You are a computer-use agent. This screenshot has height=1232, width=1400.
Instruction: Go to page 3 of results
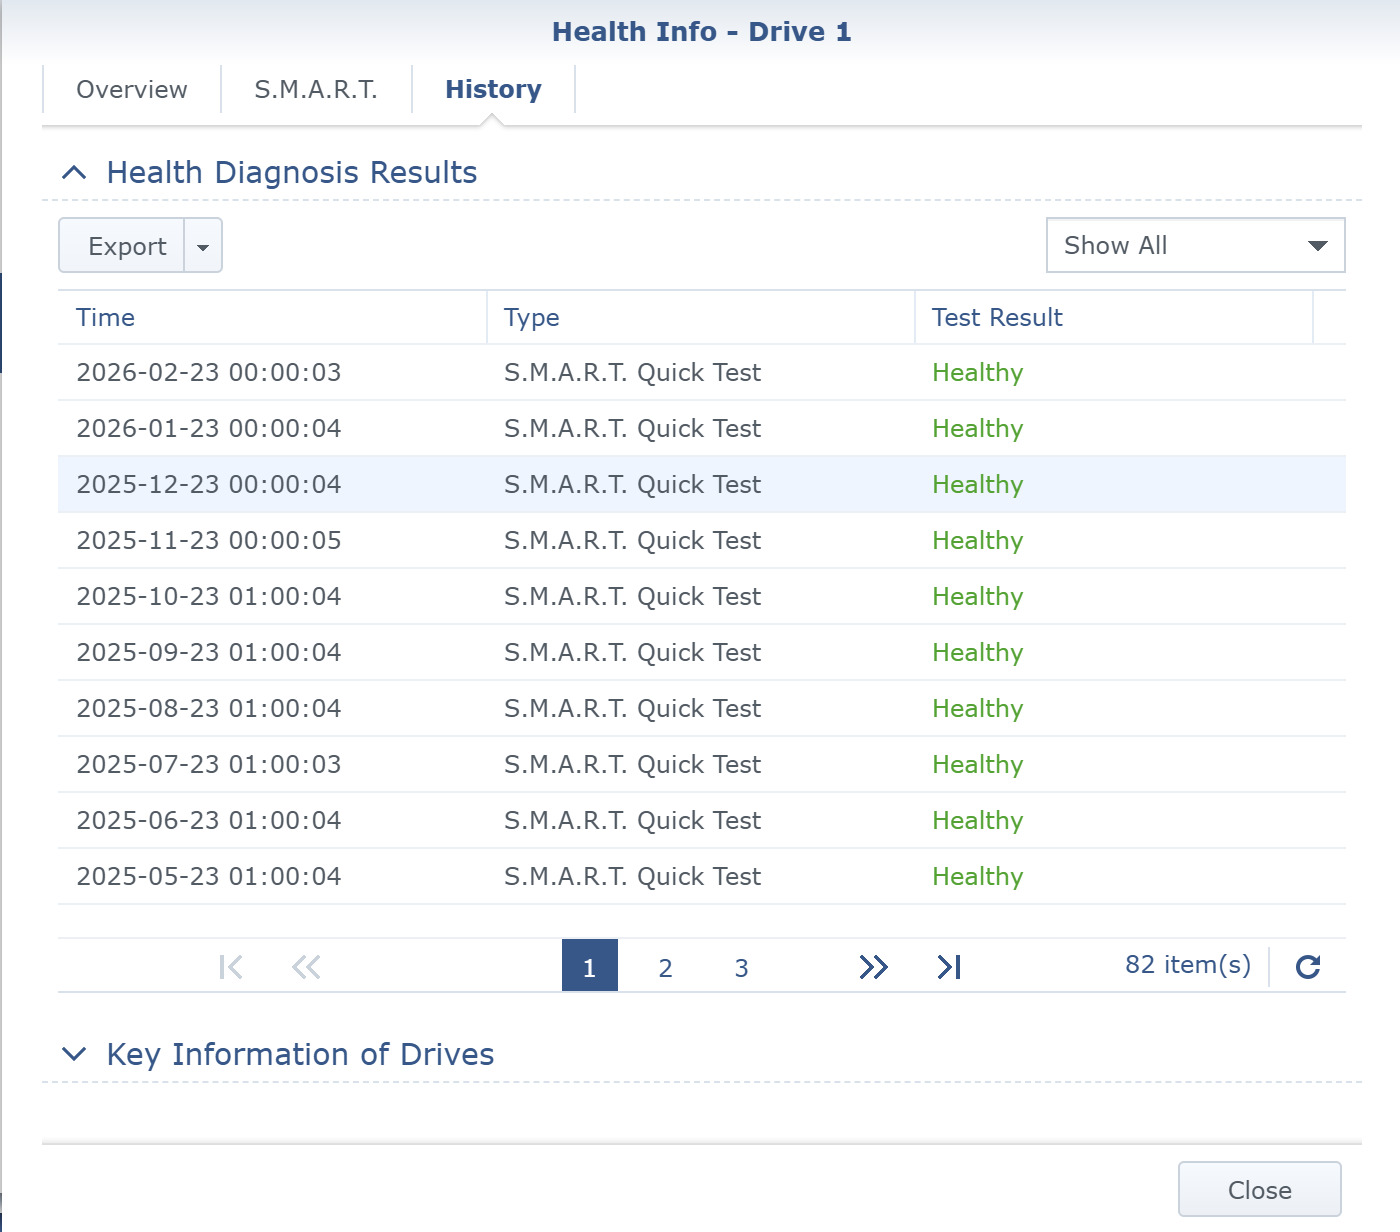[x=741, y=967]
